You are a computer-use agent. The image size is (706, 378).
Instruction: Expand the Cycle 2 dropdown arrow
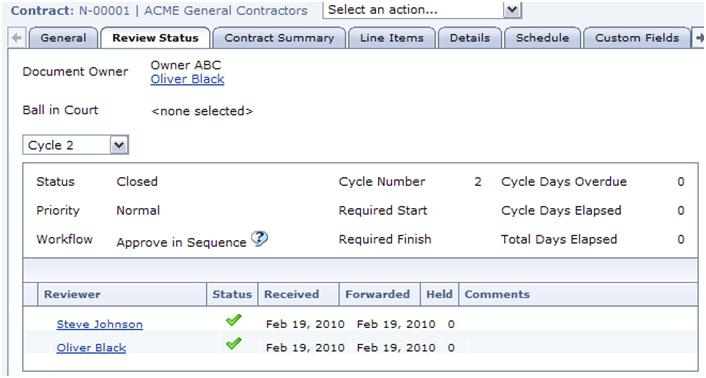[119, 145]
